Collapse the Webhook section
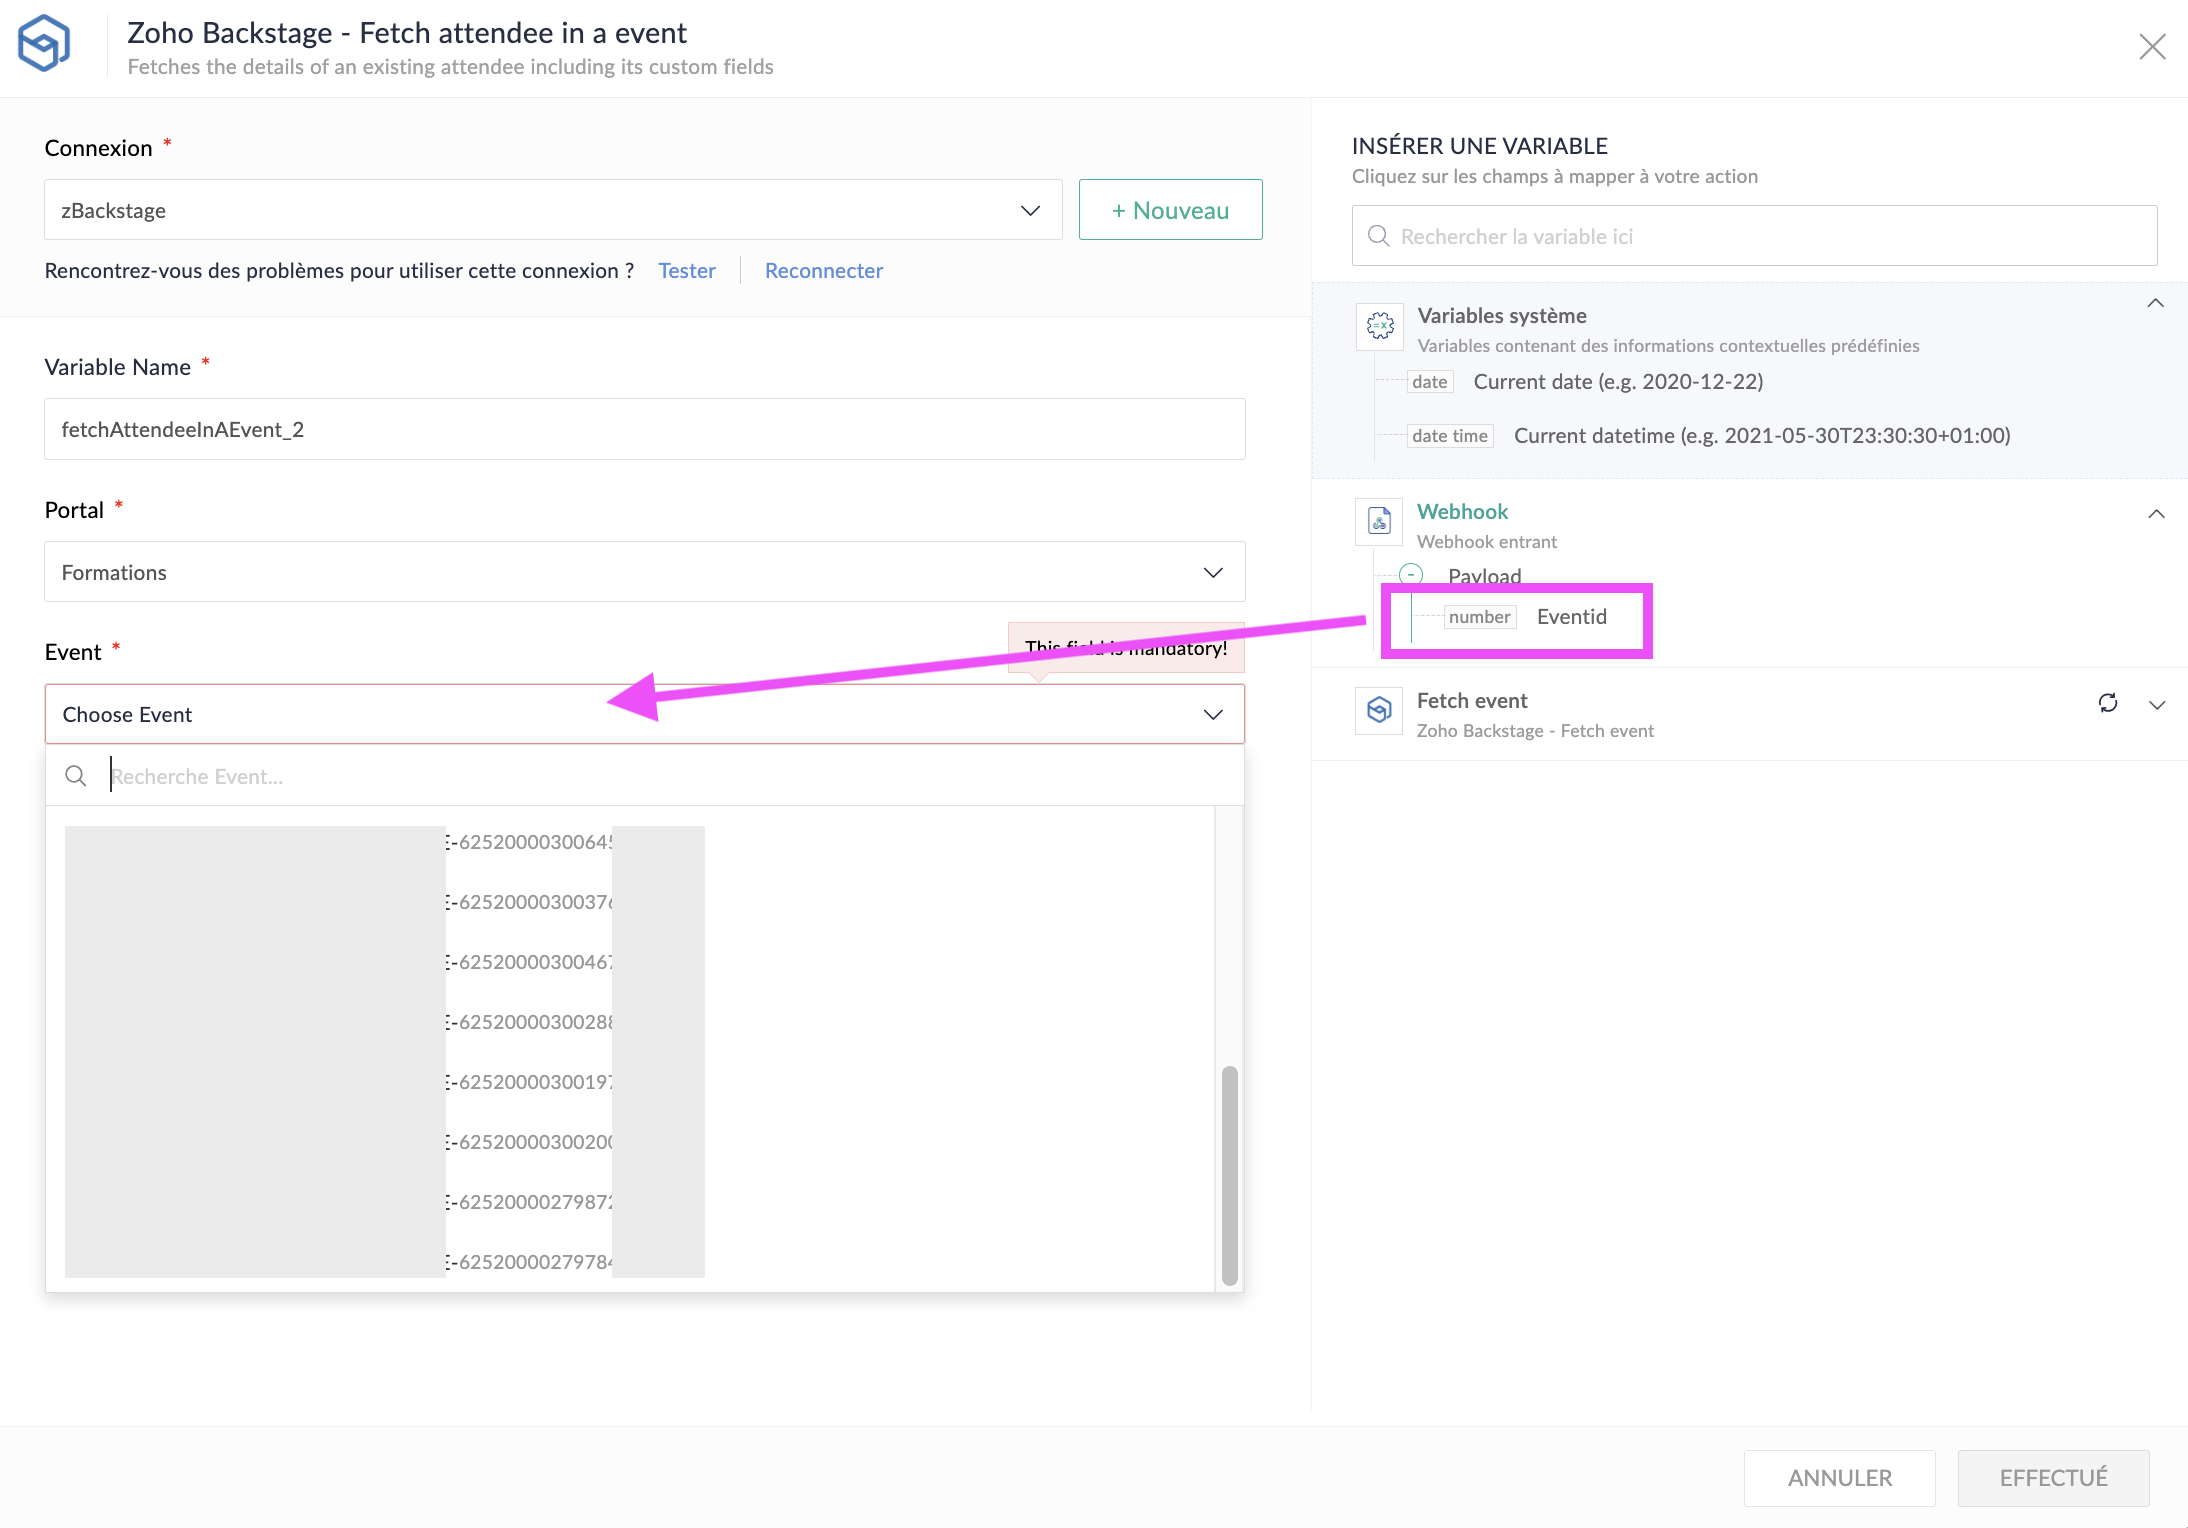 [x=2156, y=514]
